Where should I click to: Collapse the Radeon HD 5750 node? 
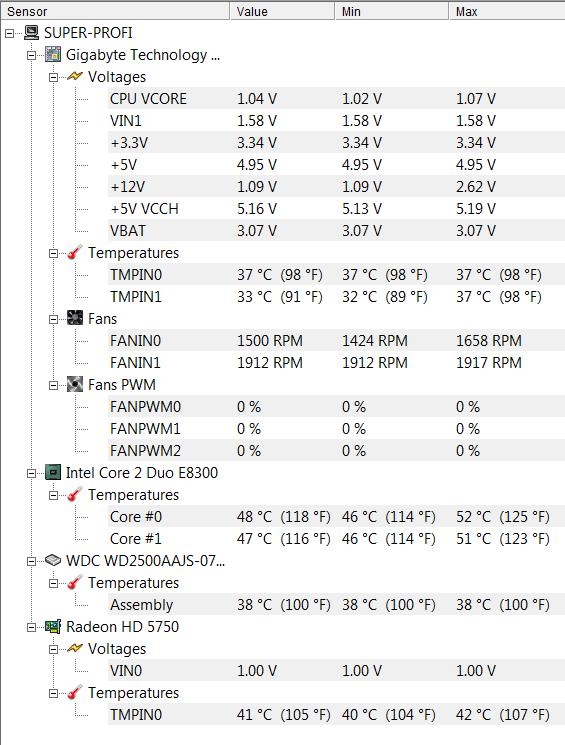(31, 628)
